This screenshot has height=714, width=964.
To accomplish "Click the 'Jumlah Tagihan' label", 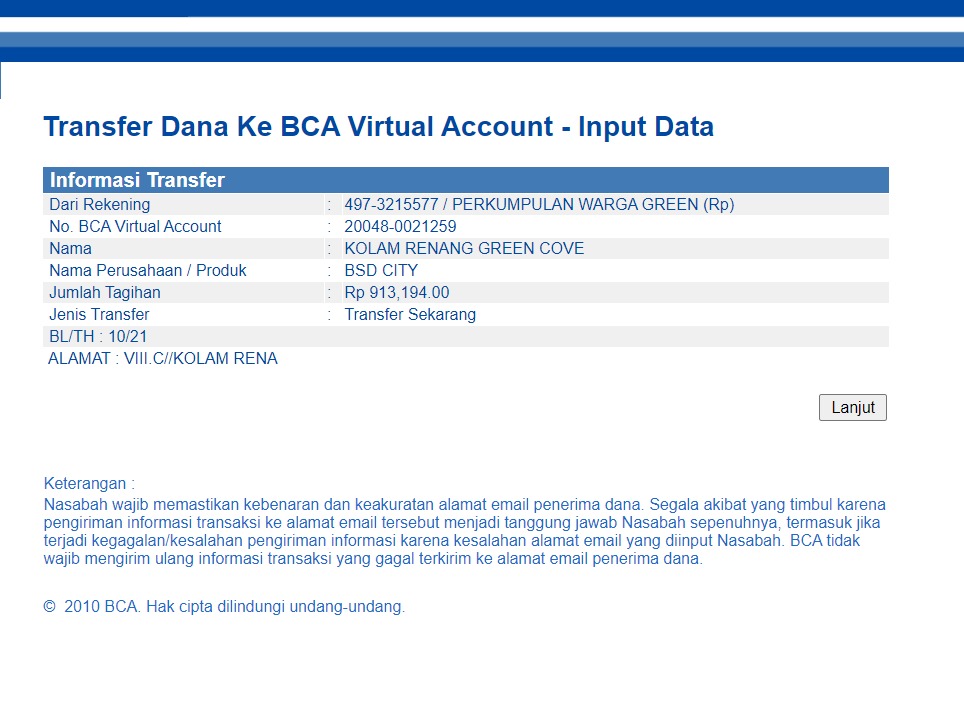I will click(x=105, y=293).
